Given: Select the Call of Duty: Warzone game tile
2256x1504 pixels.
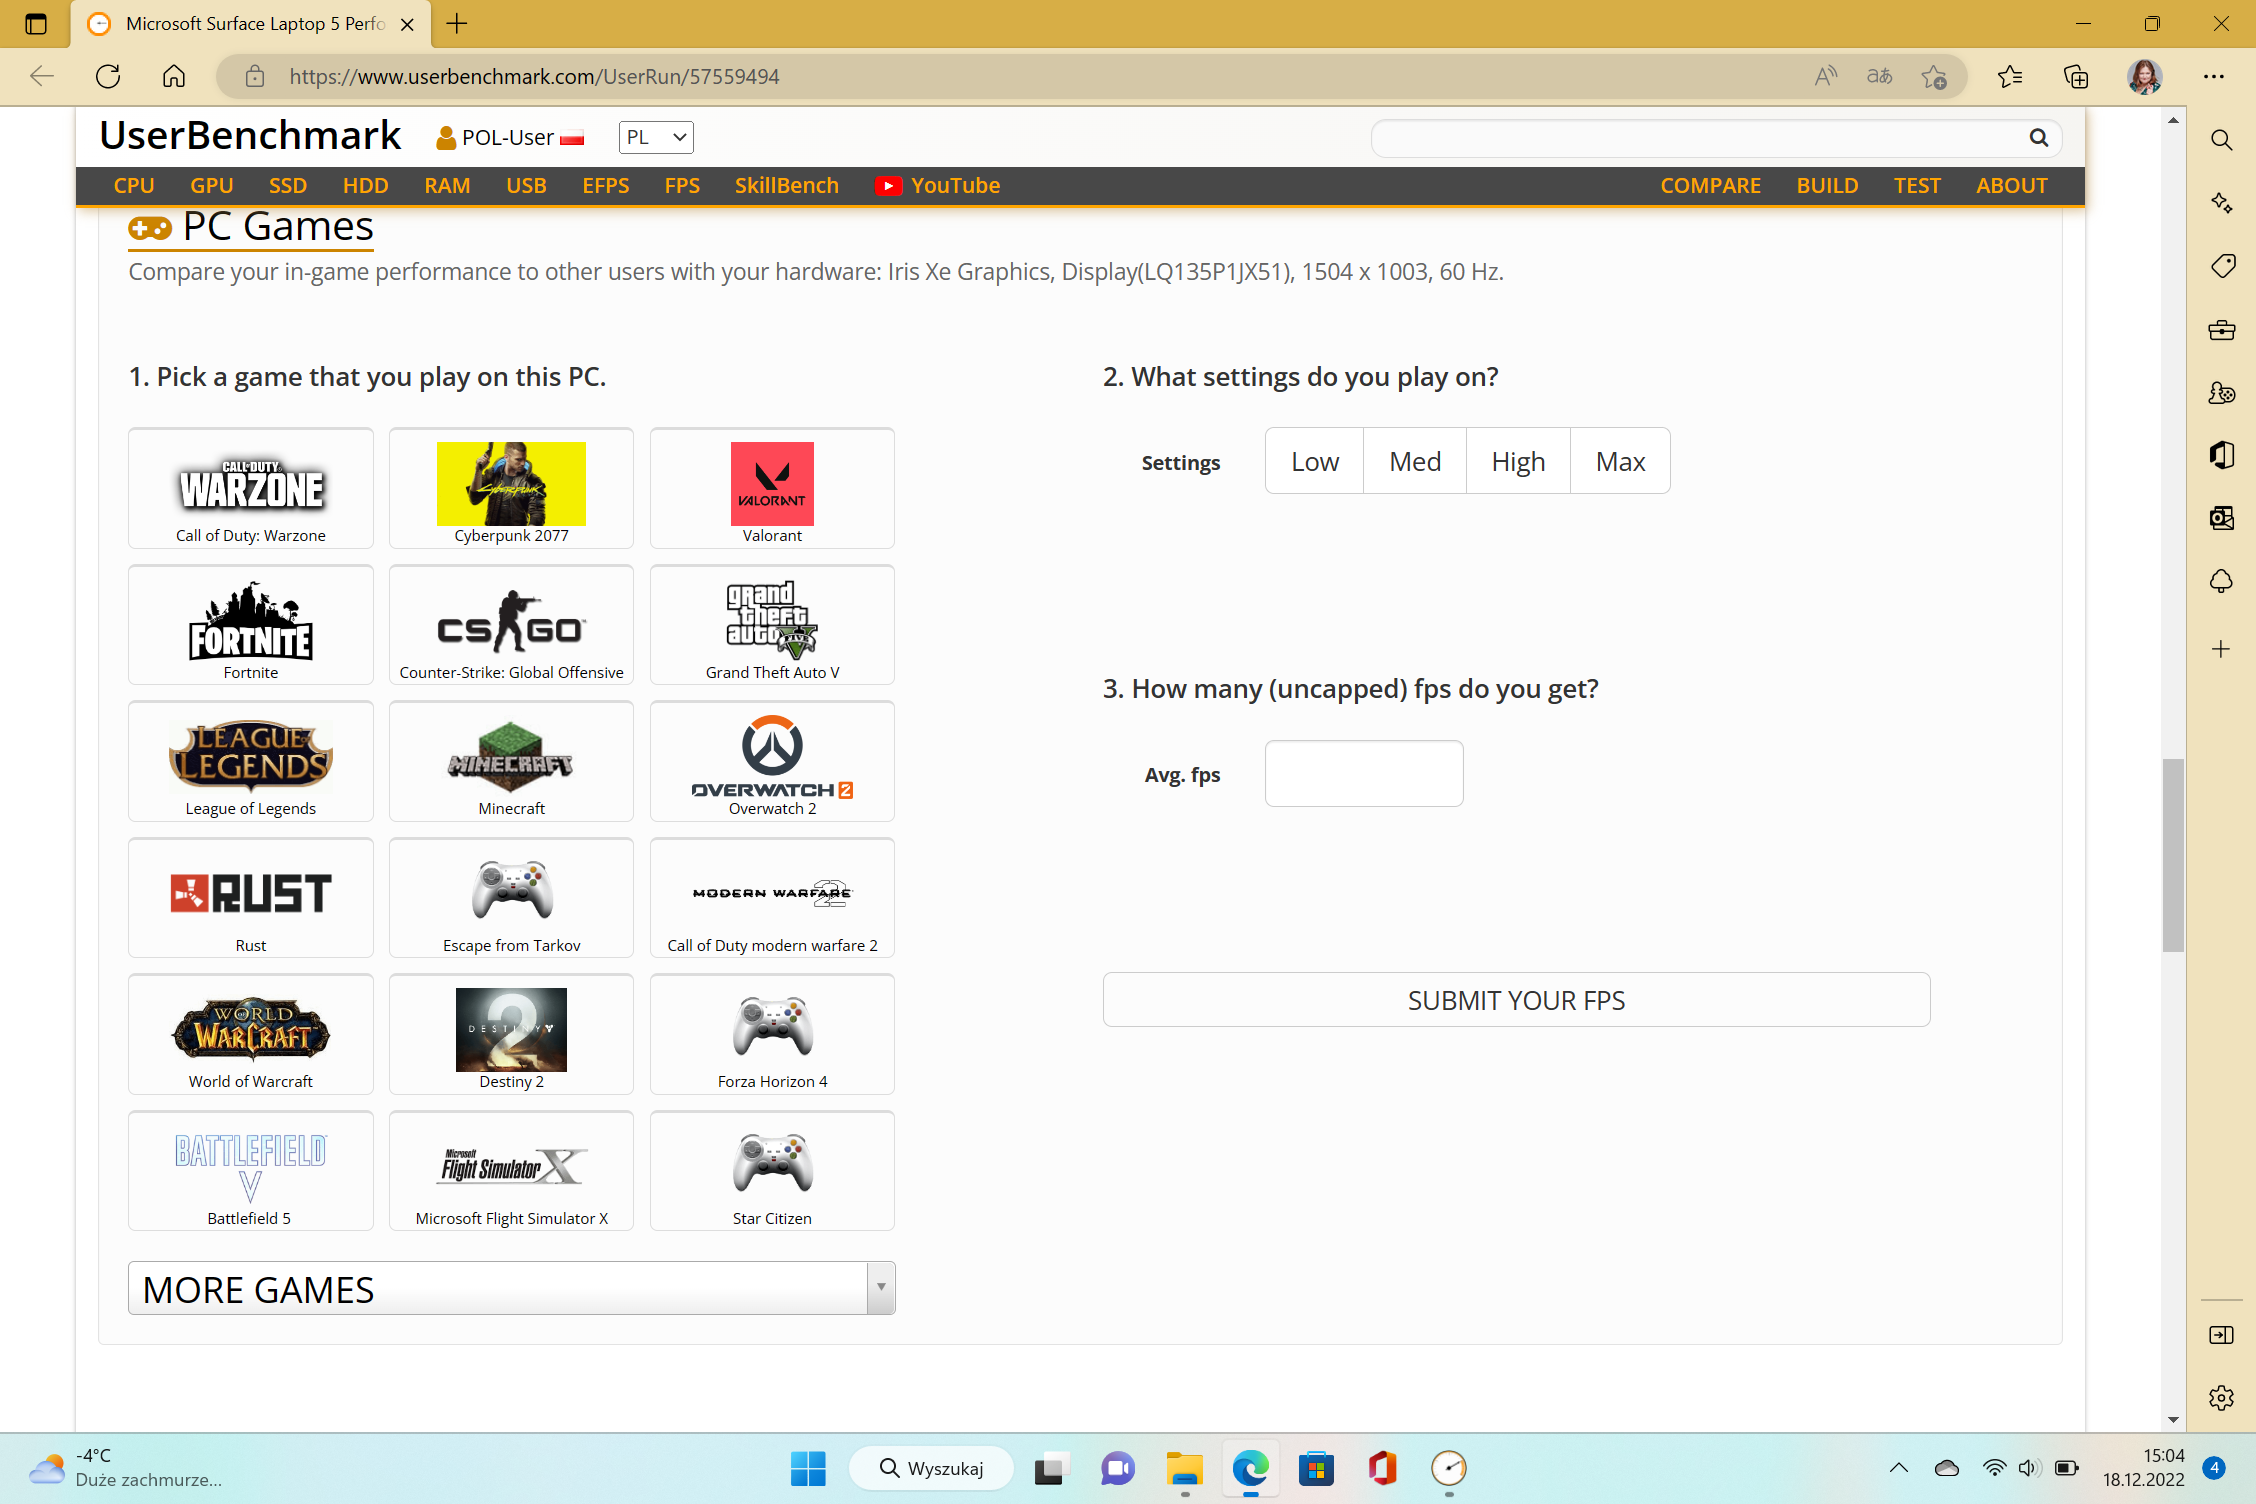Looking at the screenshot, I should click(x=251, y=489).
